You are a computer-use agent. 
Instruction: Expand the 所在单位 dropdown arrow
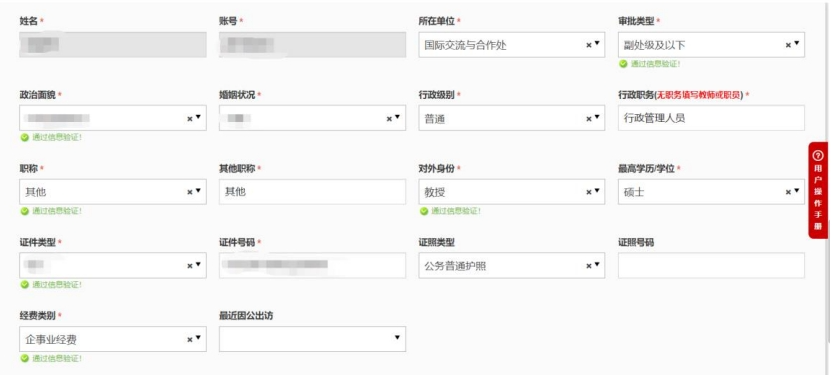[x=597, y=44]
